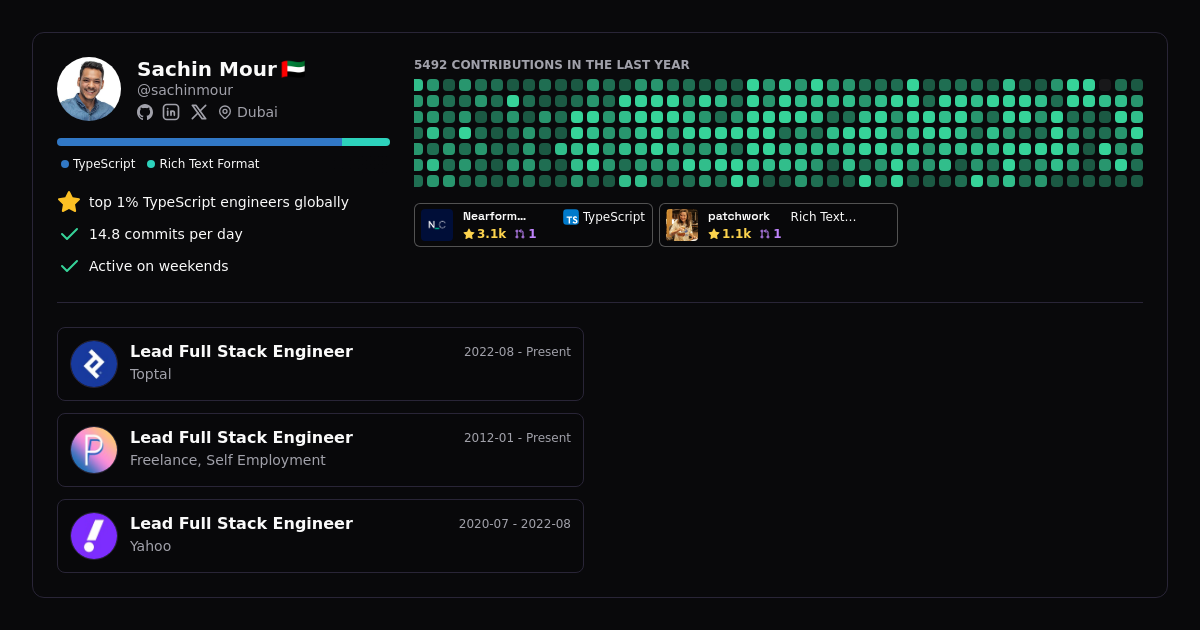
Task: Open the GitHub profile icon
Action: coord(145,112)
